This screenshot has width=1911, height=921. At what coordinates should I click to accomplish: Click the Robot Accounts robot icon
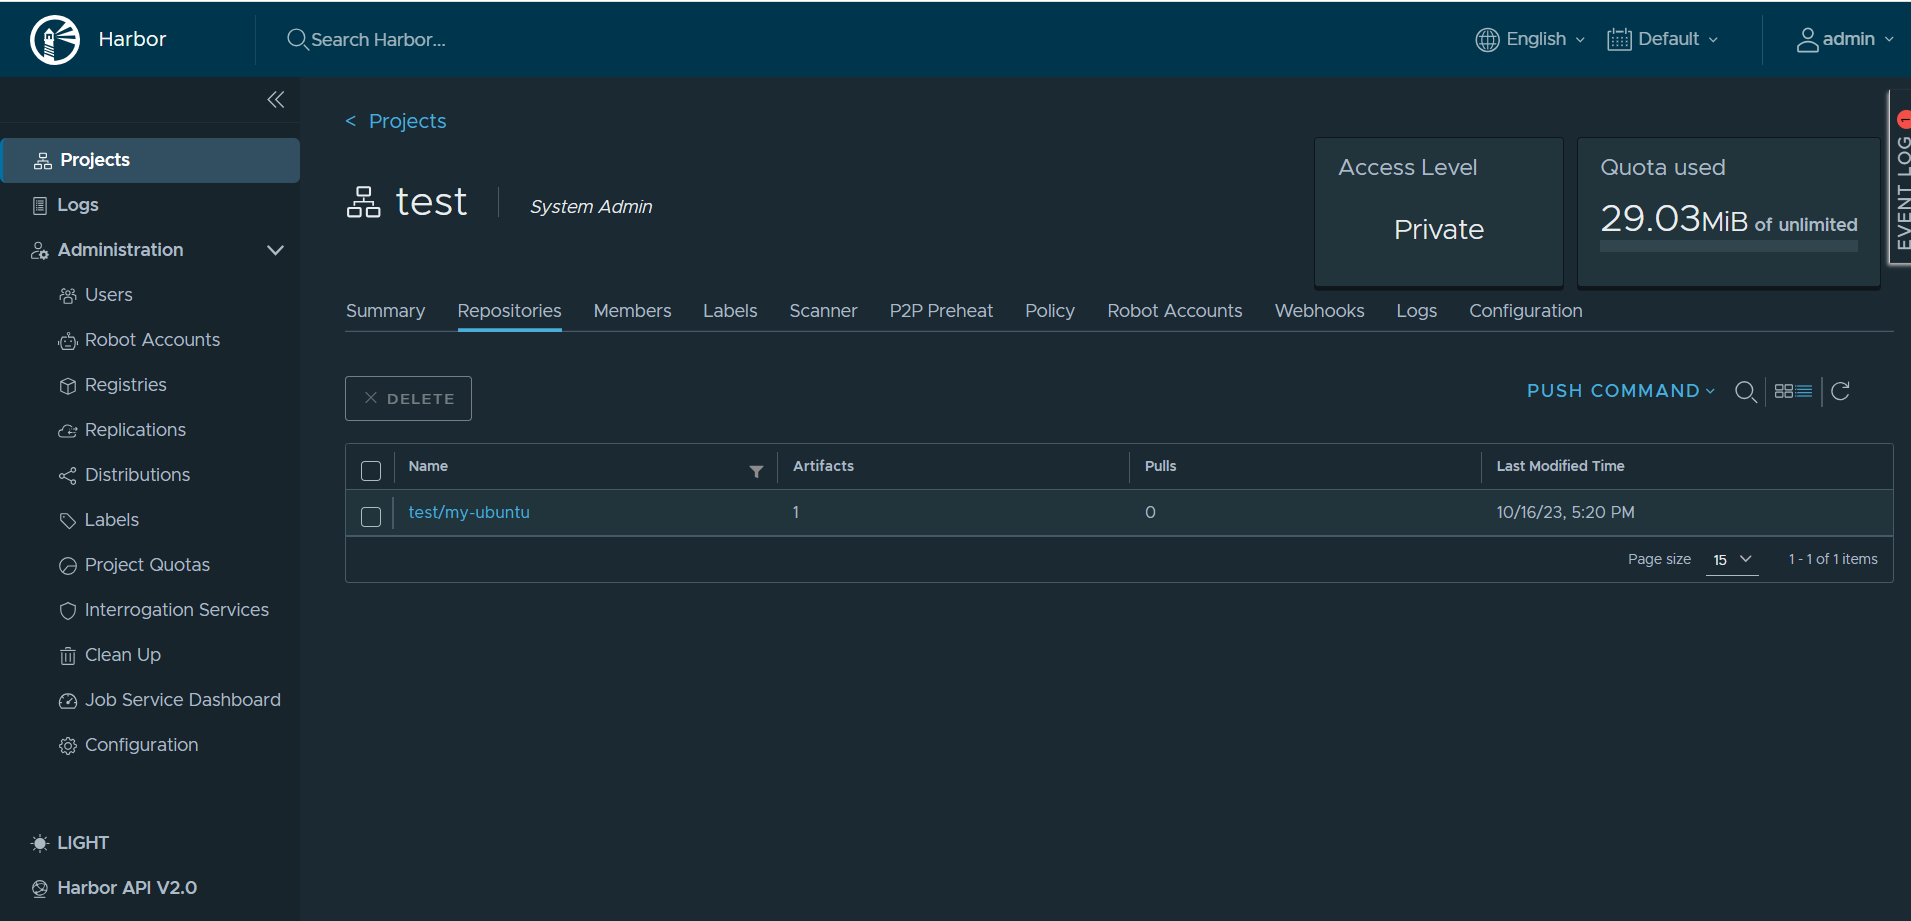[68, 341]
